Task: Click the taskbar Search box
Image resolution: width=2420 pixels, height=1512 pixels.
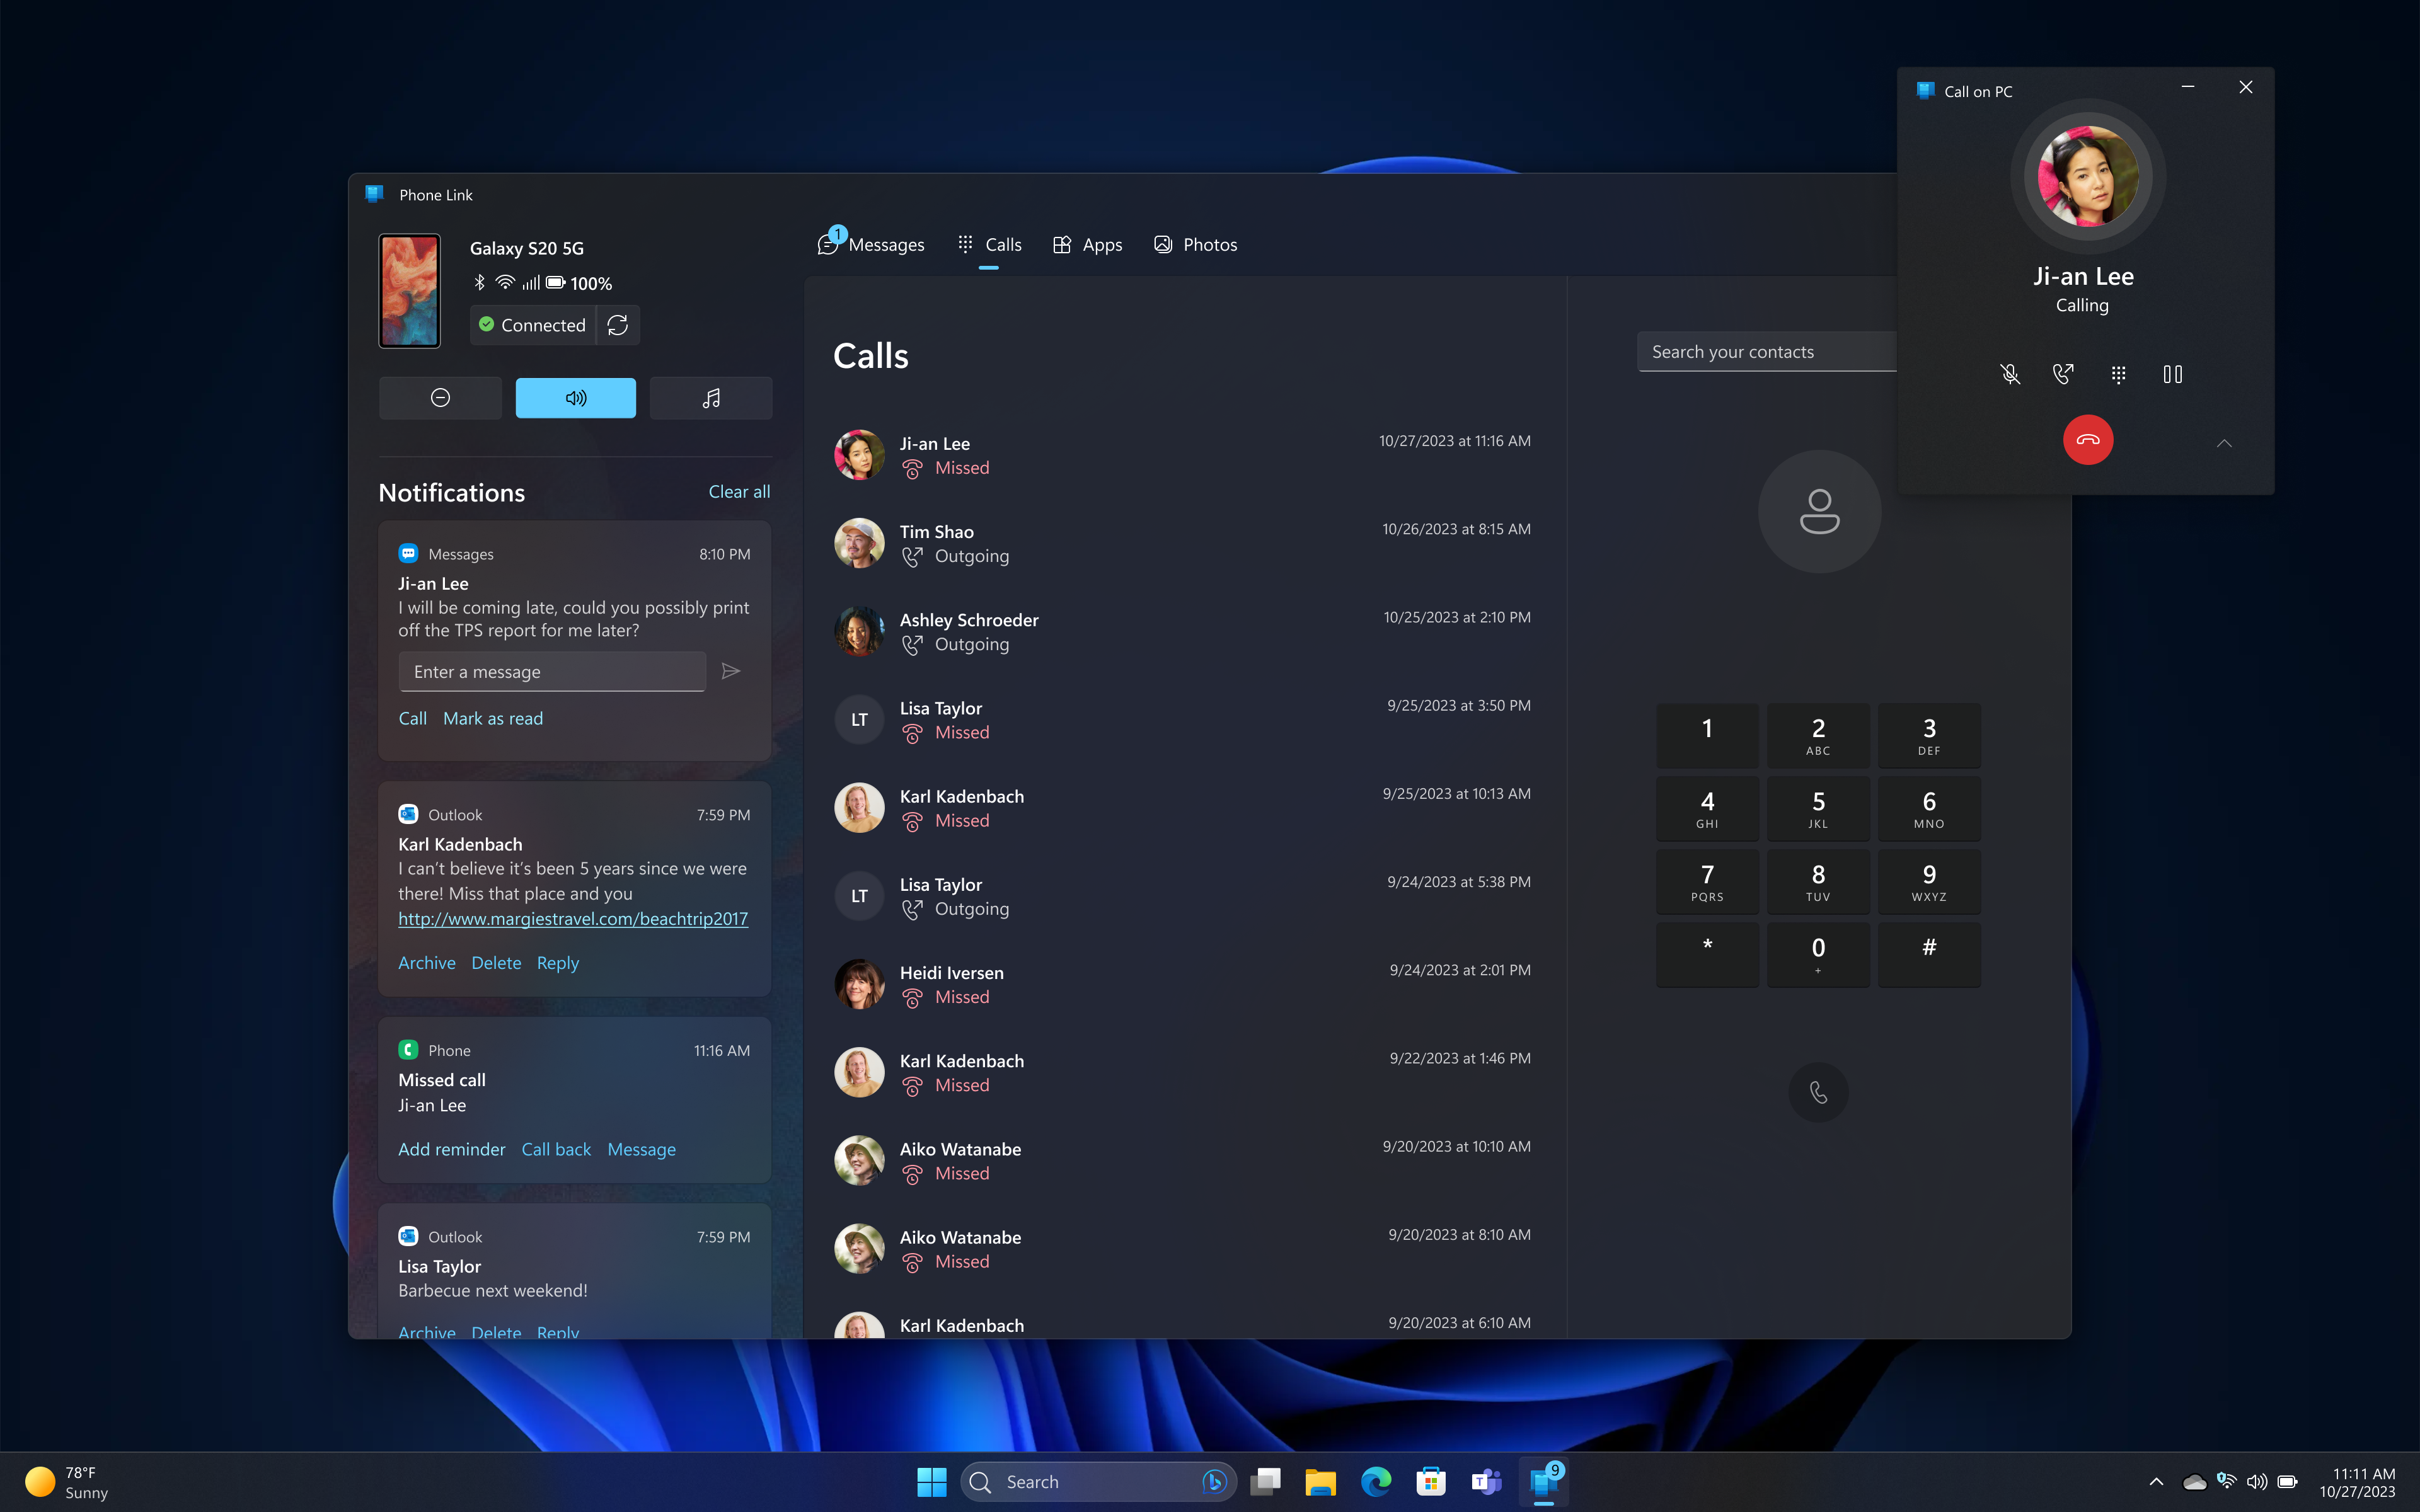Action: click(1098, 1482)
